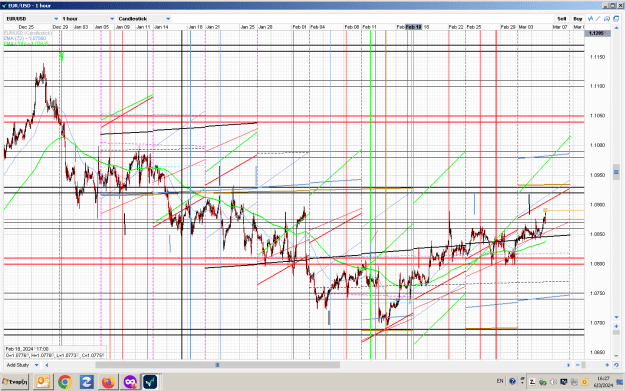Screen dimensions: 625x391
Task: Switch to the trading platform taskbar button
Action: pyautogui.click(x=151, y=381)
